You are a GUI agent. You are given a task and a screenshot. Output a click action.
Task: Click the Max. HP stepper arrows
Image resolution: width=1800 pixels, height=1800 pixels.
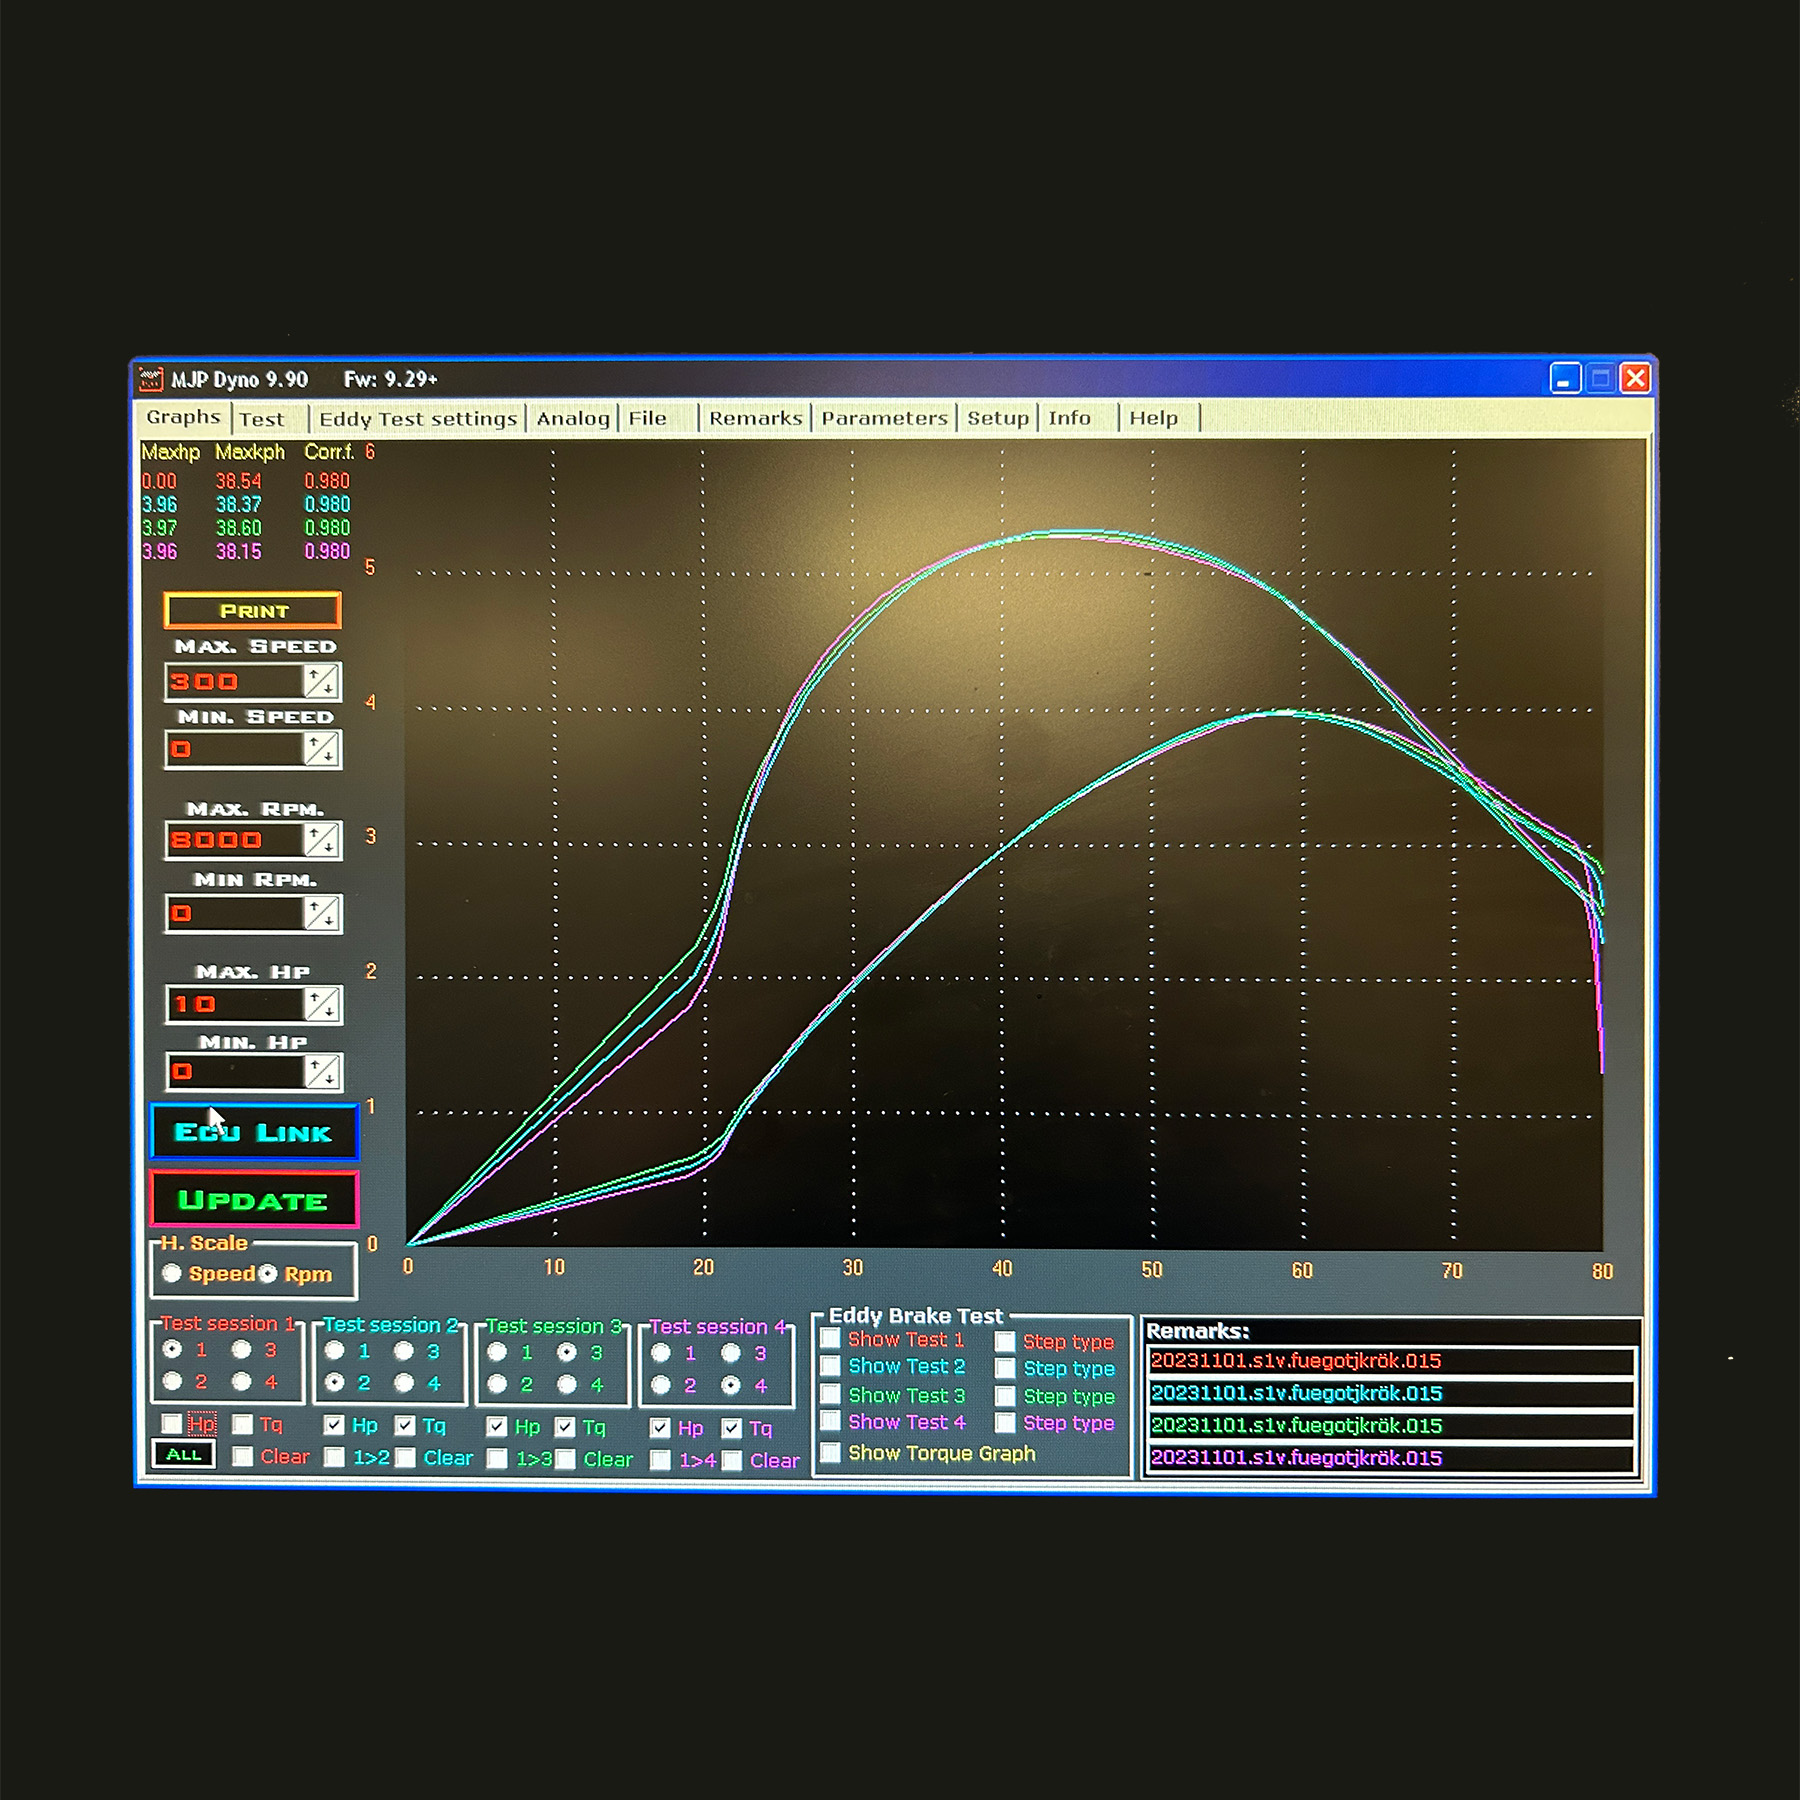322,1004
